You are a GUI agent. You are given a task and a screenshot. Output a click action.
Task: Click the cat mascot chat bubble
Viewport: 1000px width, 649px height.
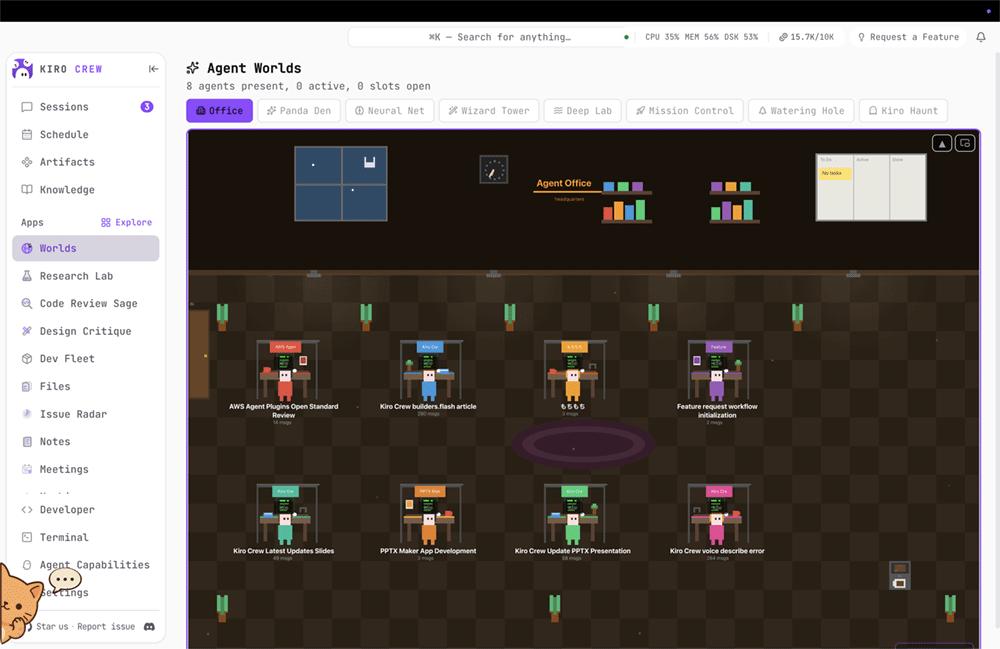tap(65, 580)
